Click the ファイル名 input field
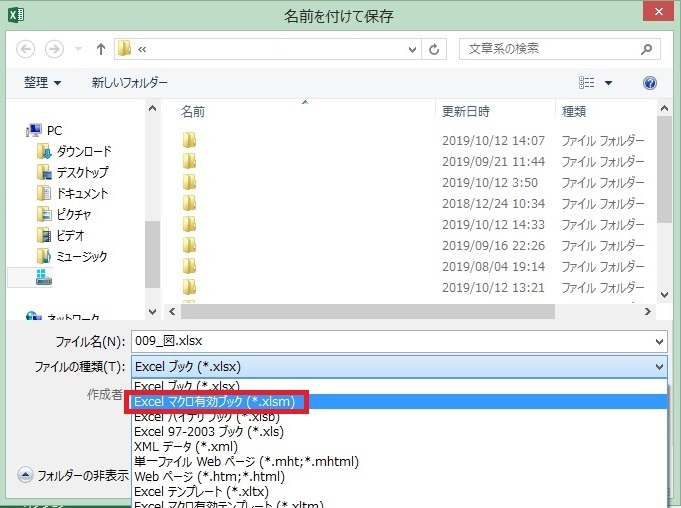Viewport: 681px width, 508px height. [392, 341]
